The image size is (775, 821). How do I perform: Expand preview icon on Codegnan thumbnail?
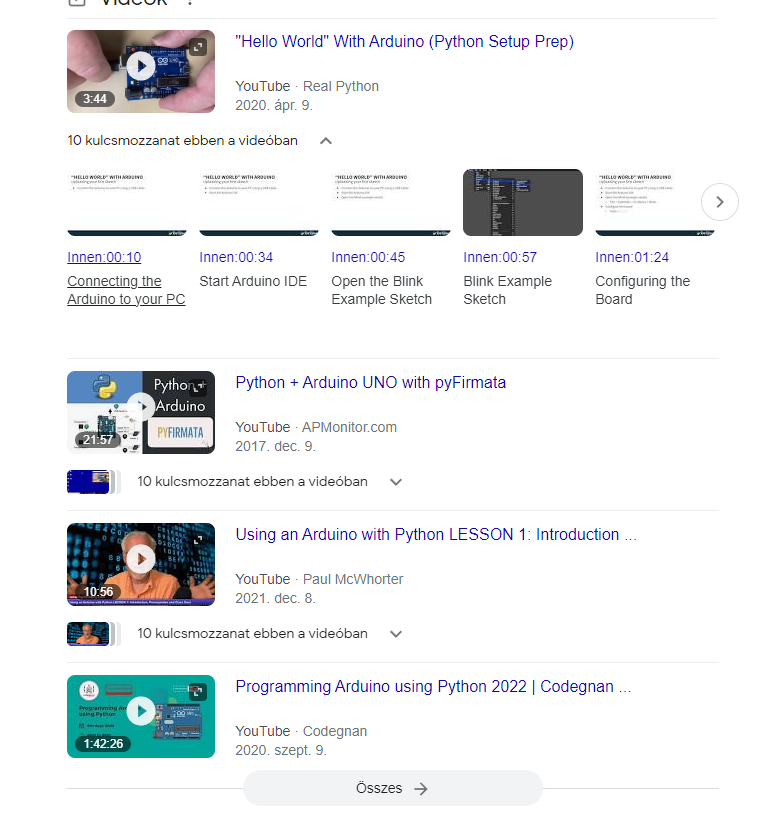197,692
